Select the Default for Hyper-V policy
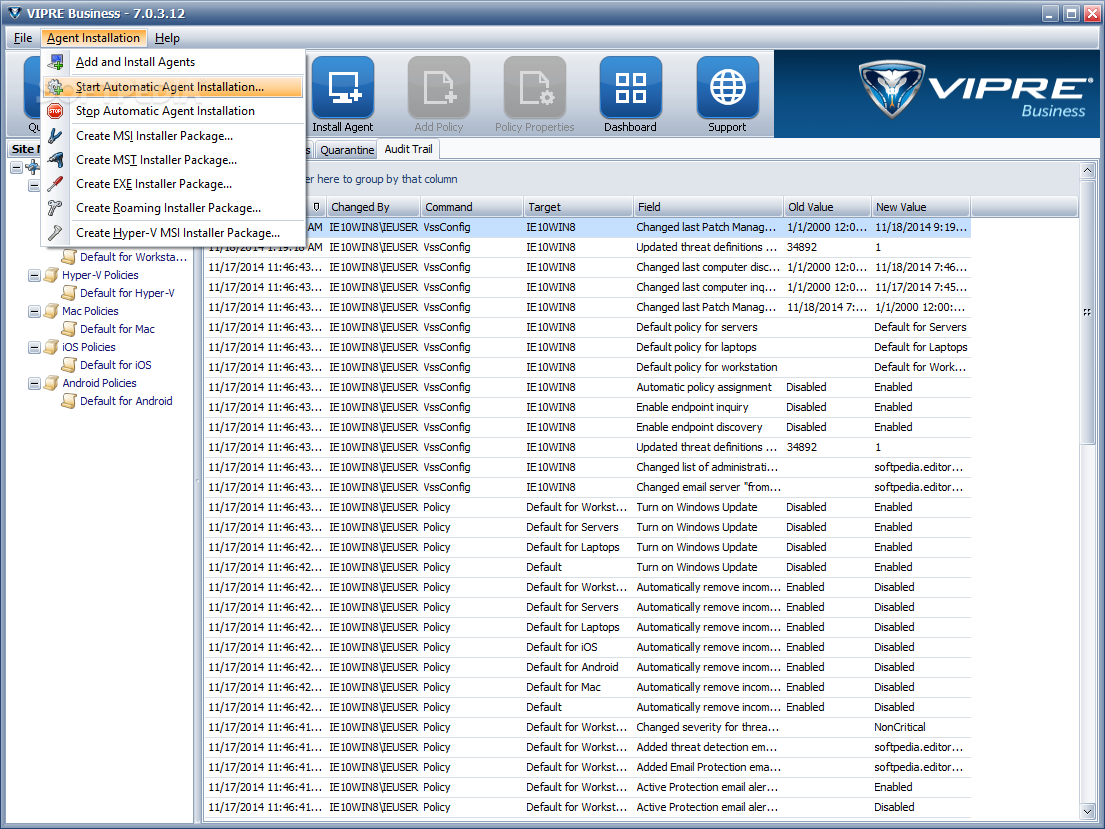Screen dimensions: 1105x829 pos(127,293)
